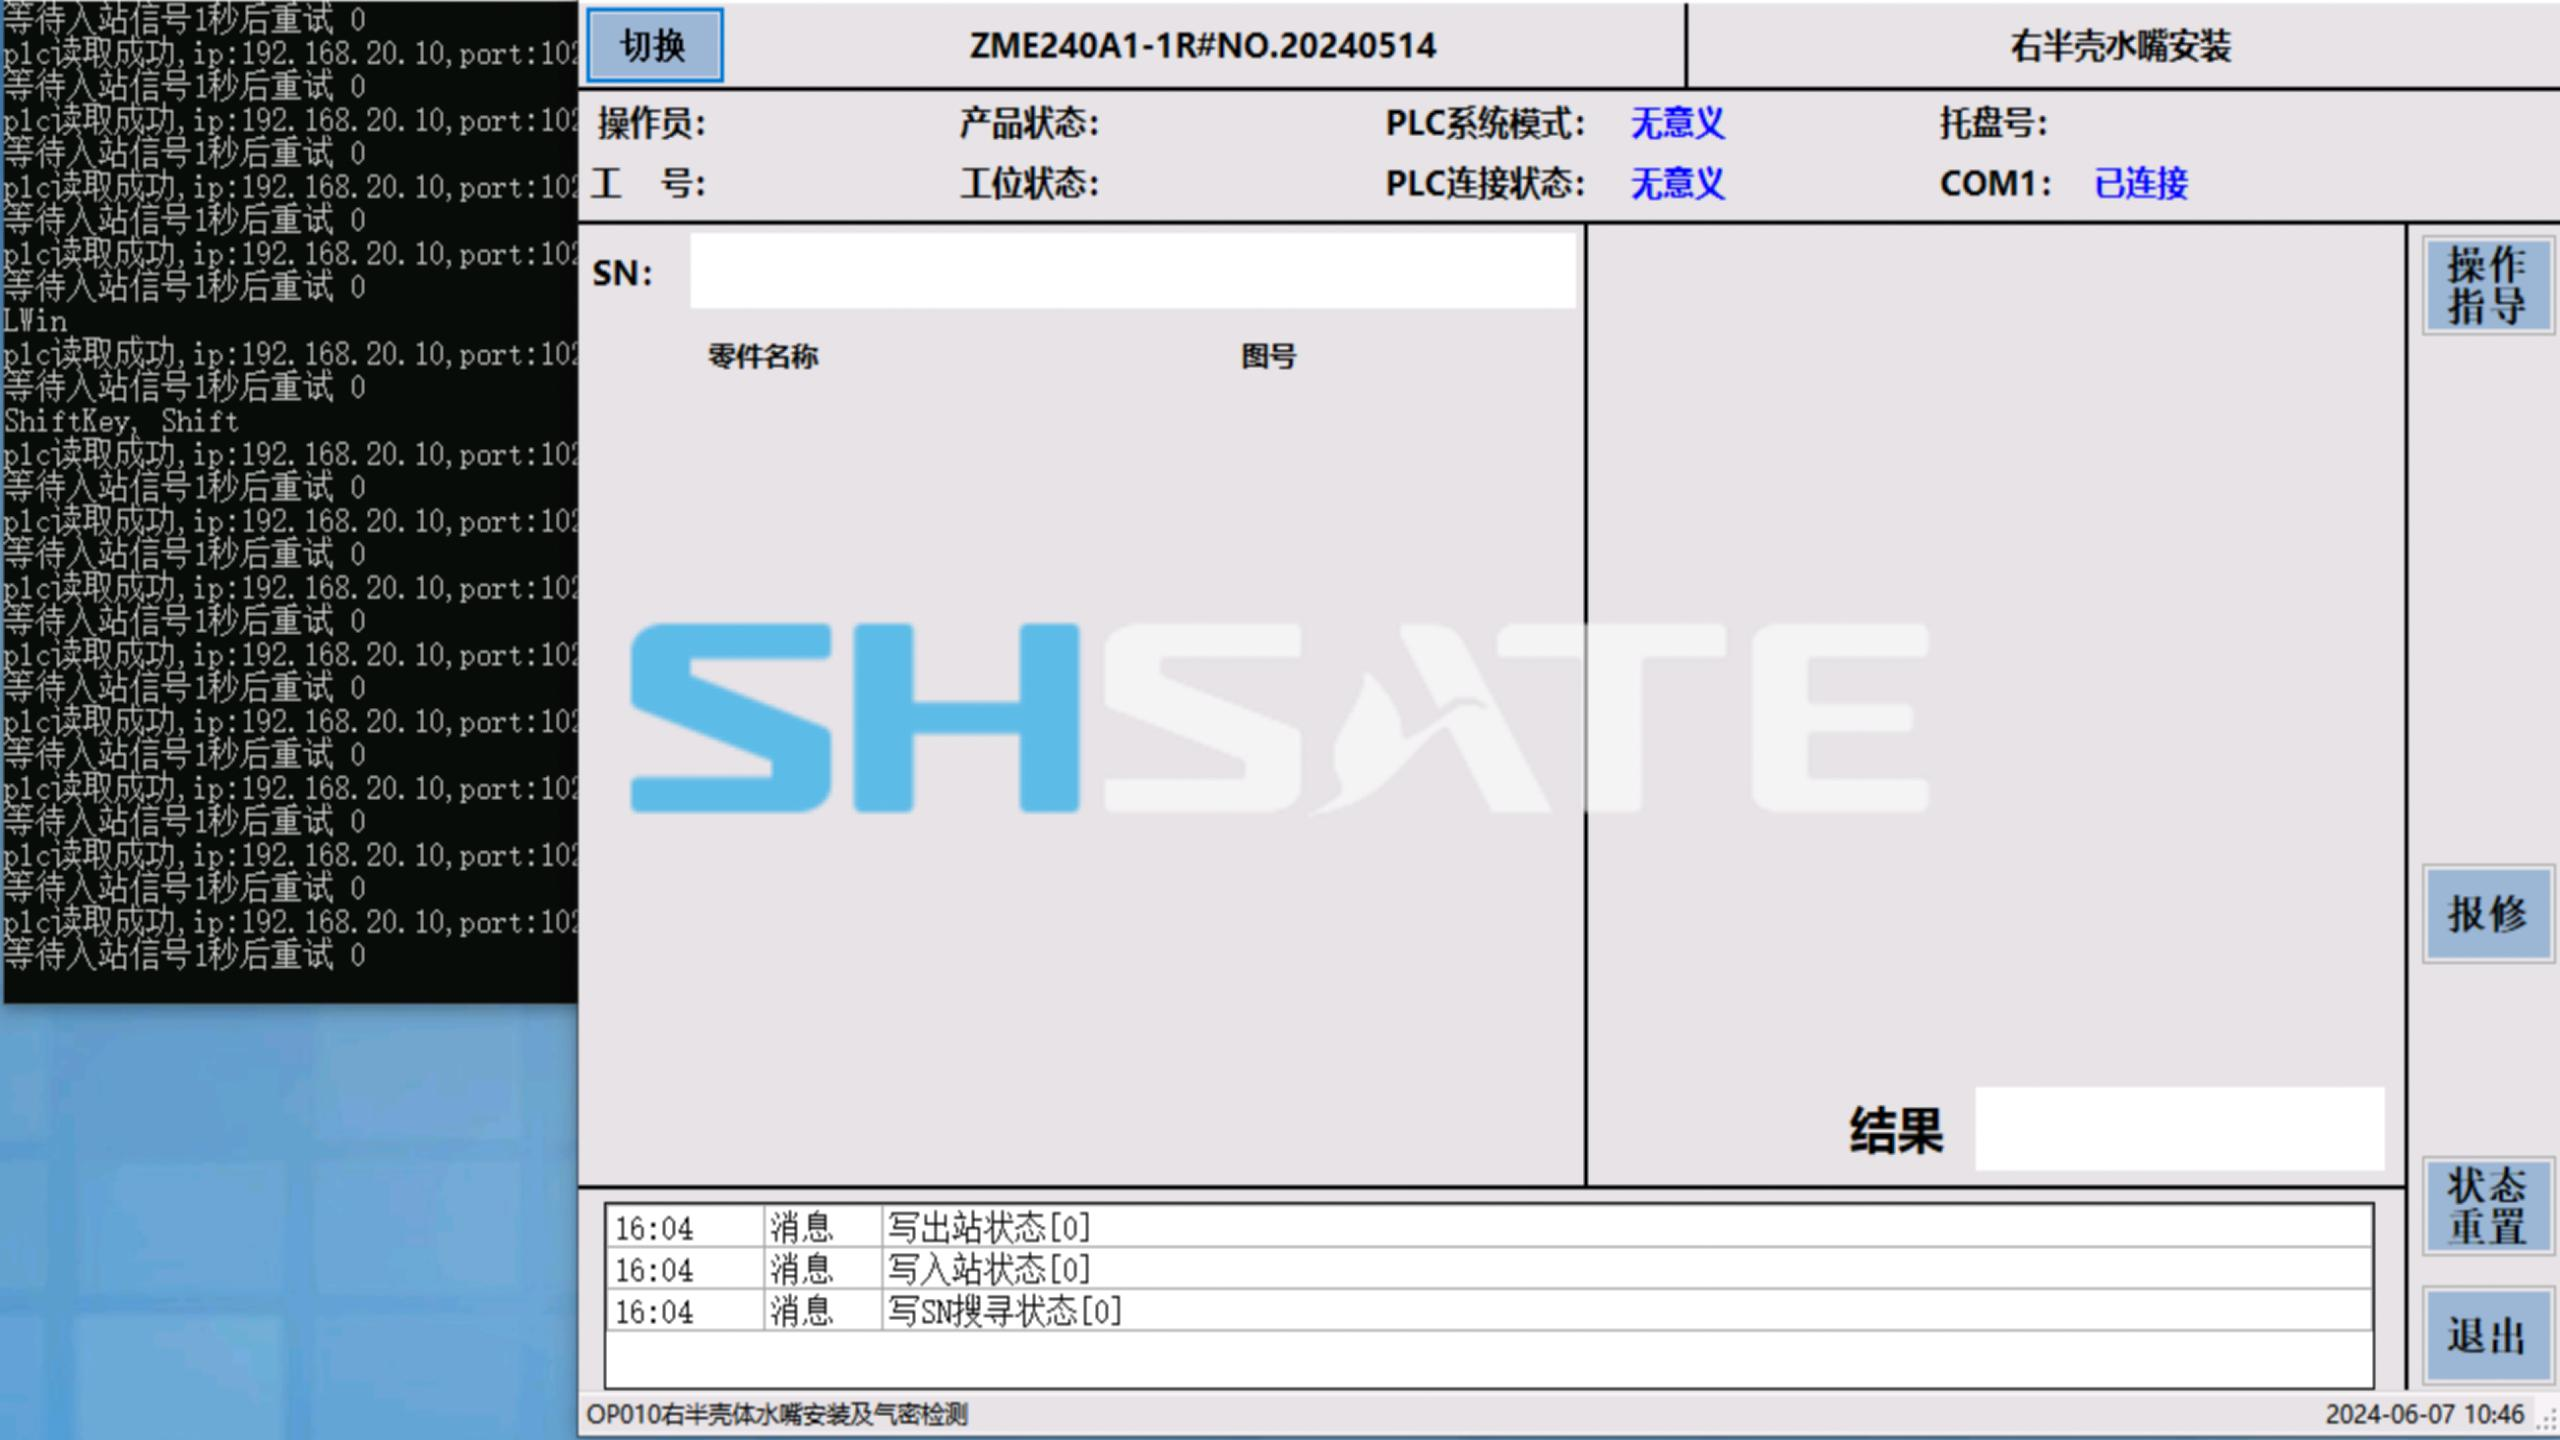Click the 结果 result field
2560x1440 pixels.
click(2178, 1130)
